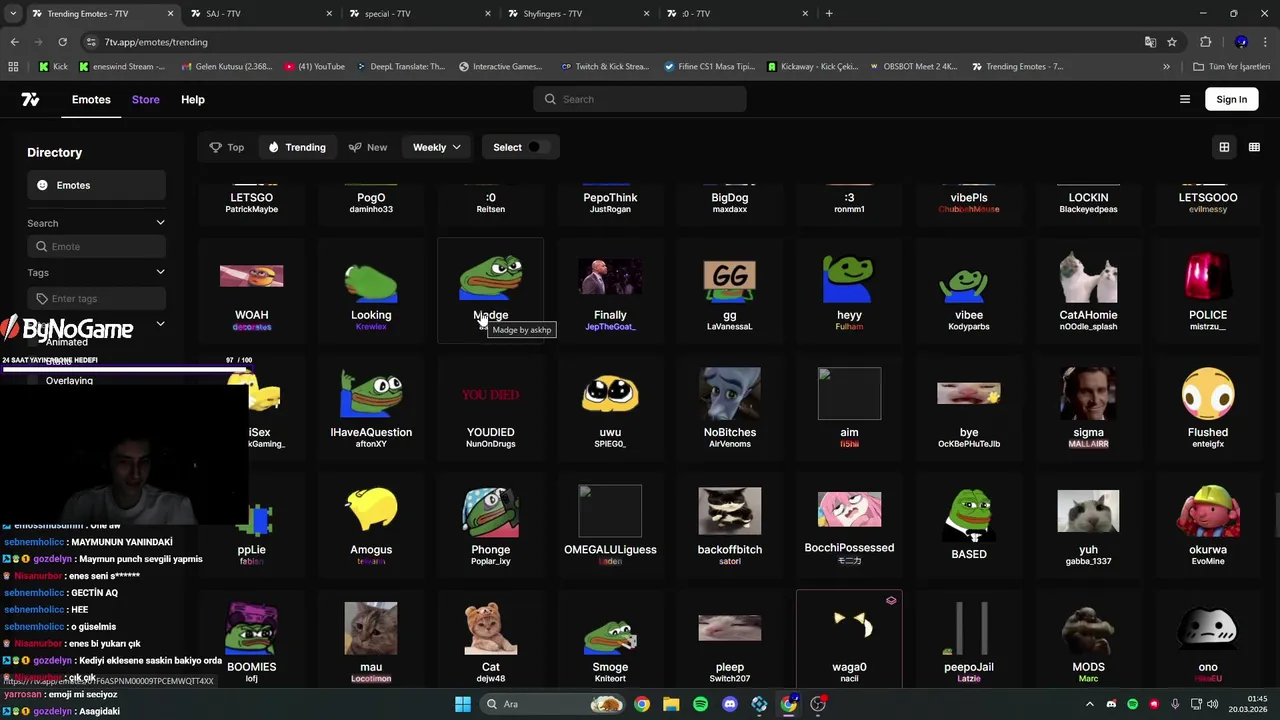Image resolution: width=1280 pixels, height=720 pixels.
Task: Open the backoffbitch cat emote
Action: [x=730, y=525]
